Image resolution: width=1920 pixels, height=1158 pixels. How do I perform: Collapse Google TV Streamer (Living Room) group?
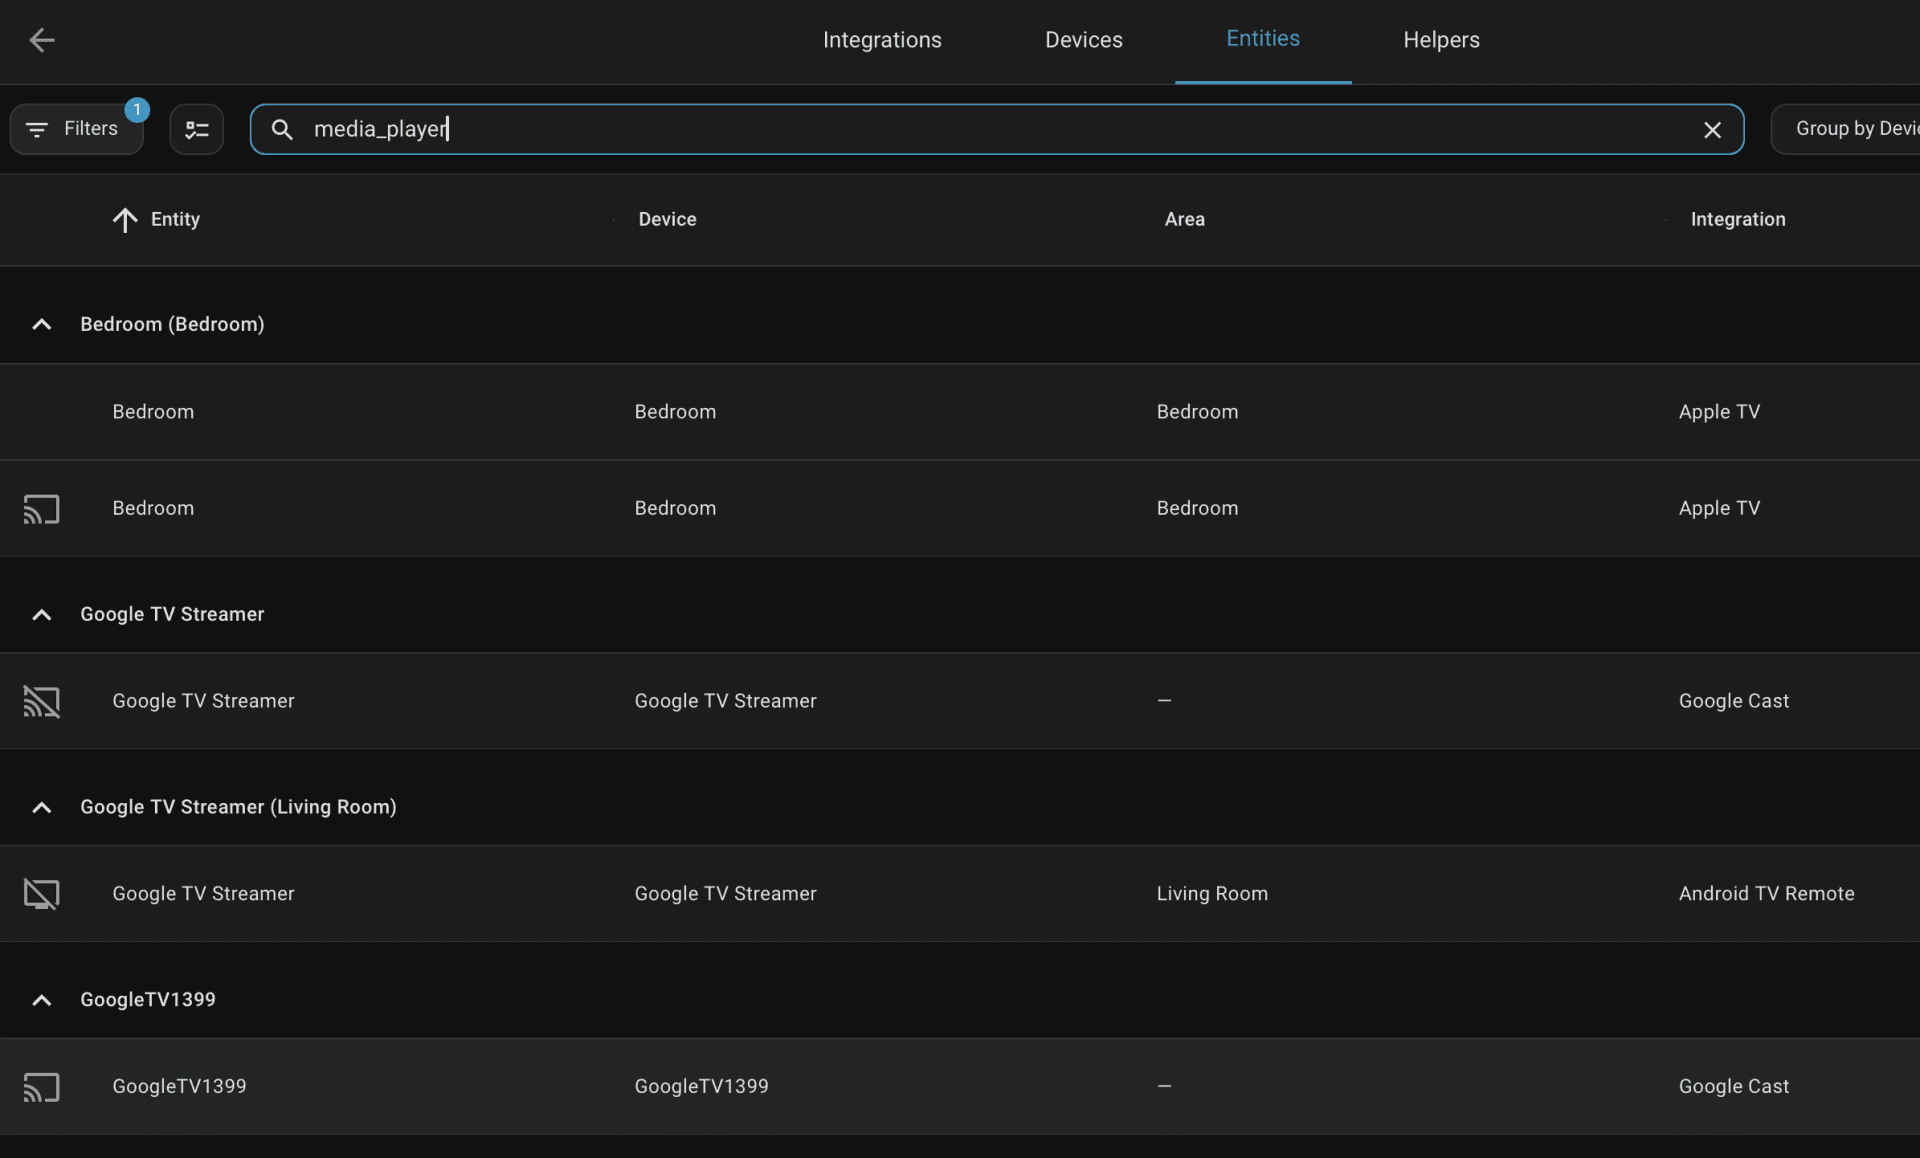(x=42, y=807)
